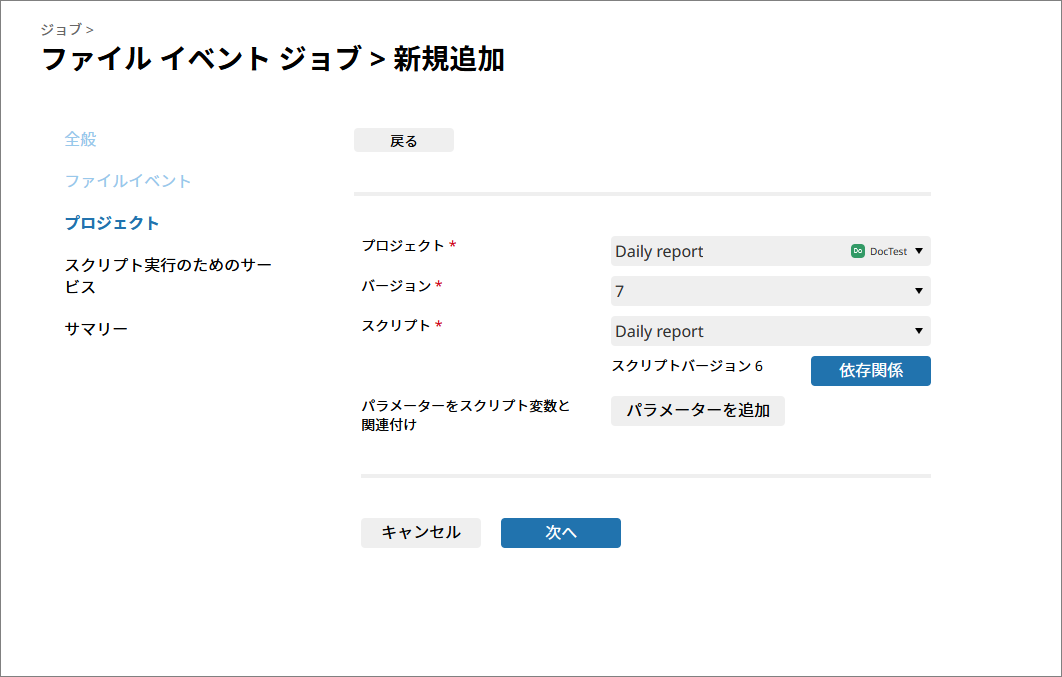1062x677 pixels.
Task: Proceed with the 次へ button
Action: [560, 533]
